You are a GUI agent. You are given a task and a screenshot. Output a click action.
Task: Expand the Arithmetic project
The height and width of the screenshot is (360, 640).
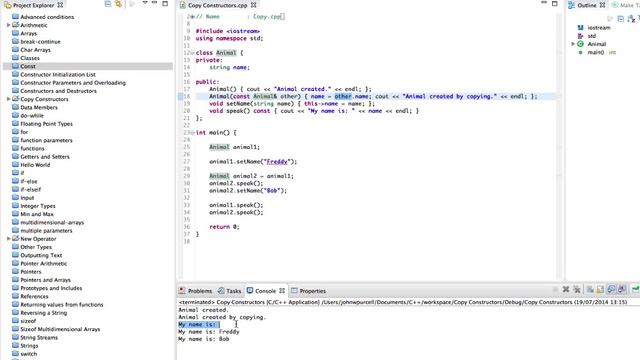[x=8, y=25]
